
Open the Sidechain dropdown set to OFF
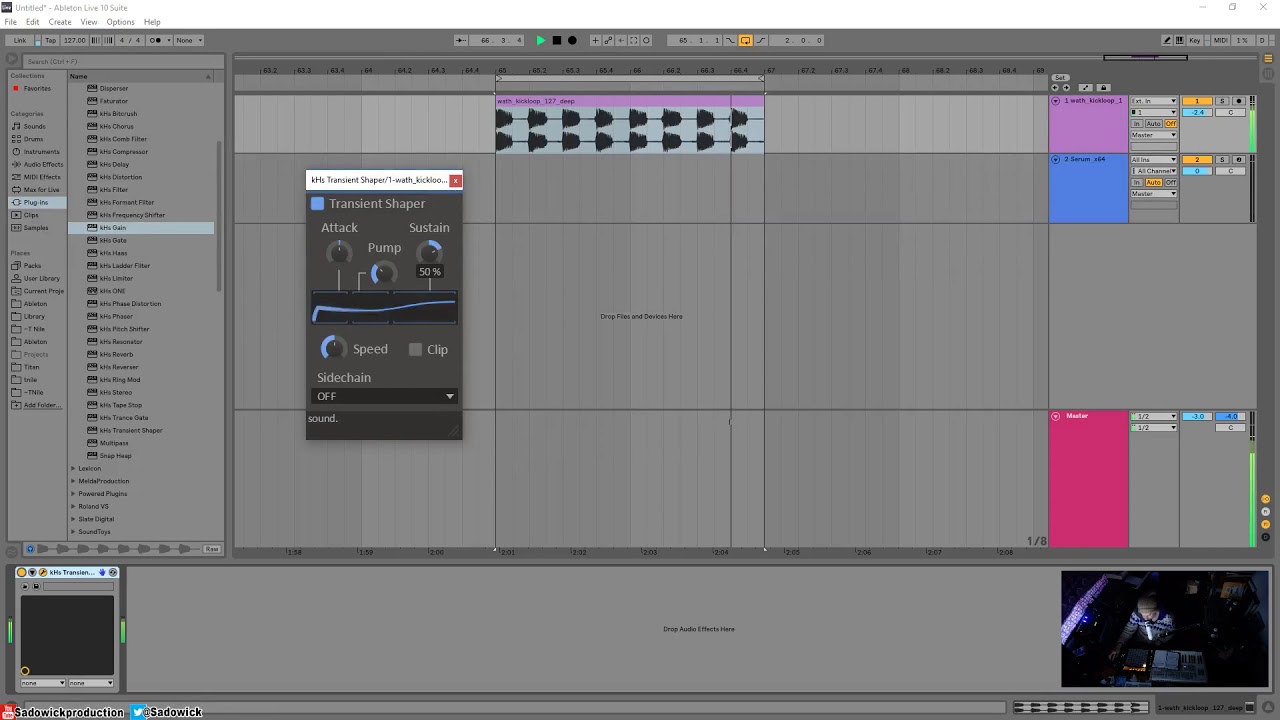(x=385, y=396)
